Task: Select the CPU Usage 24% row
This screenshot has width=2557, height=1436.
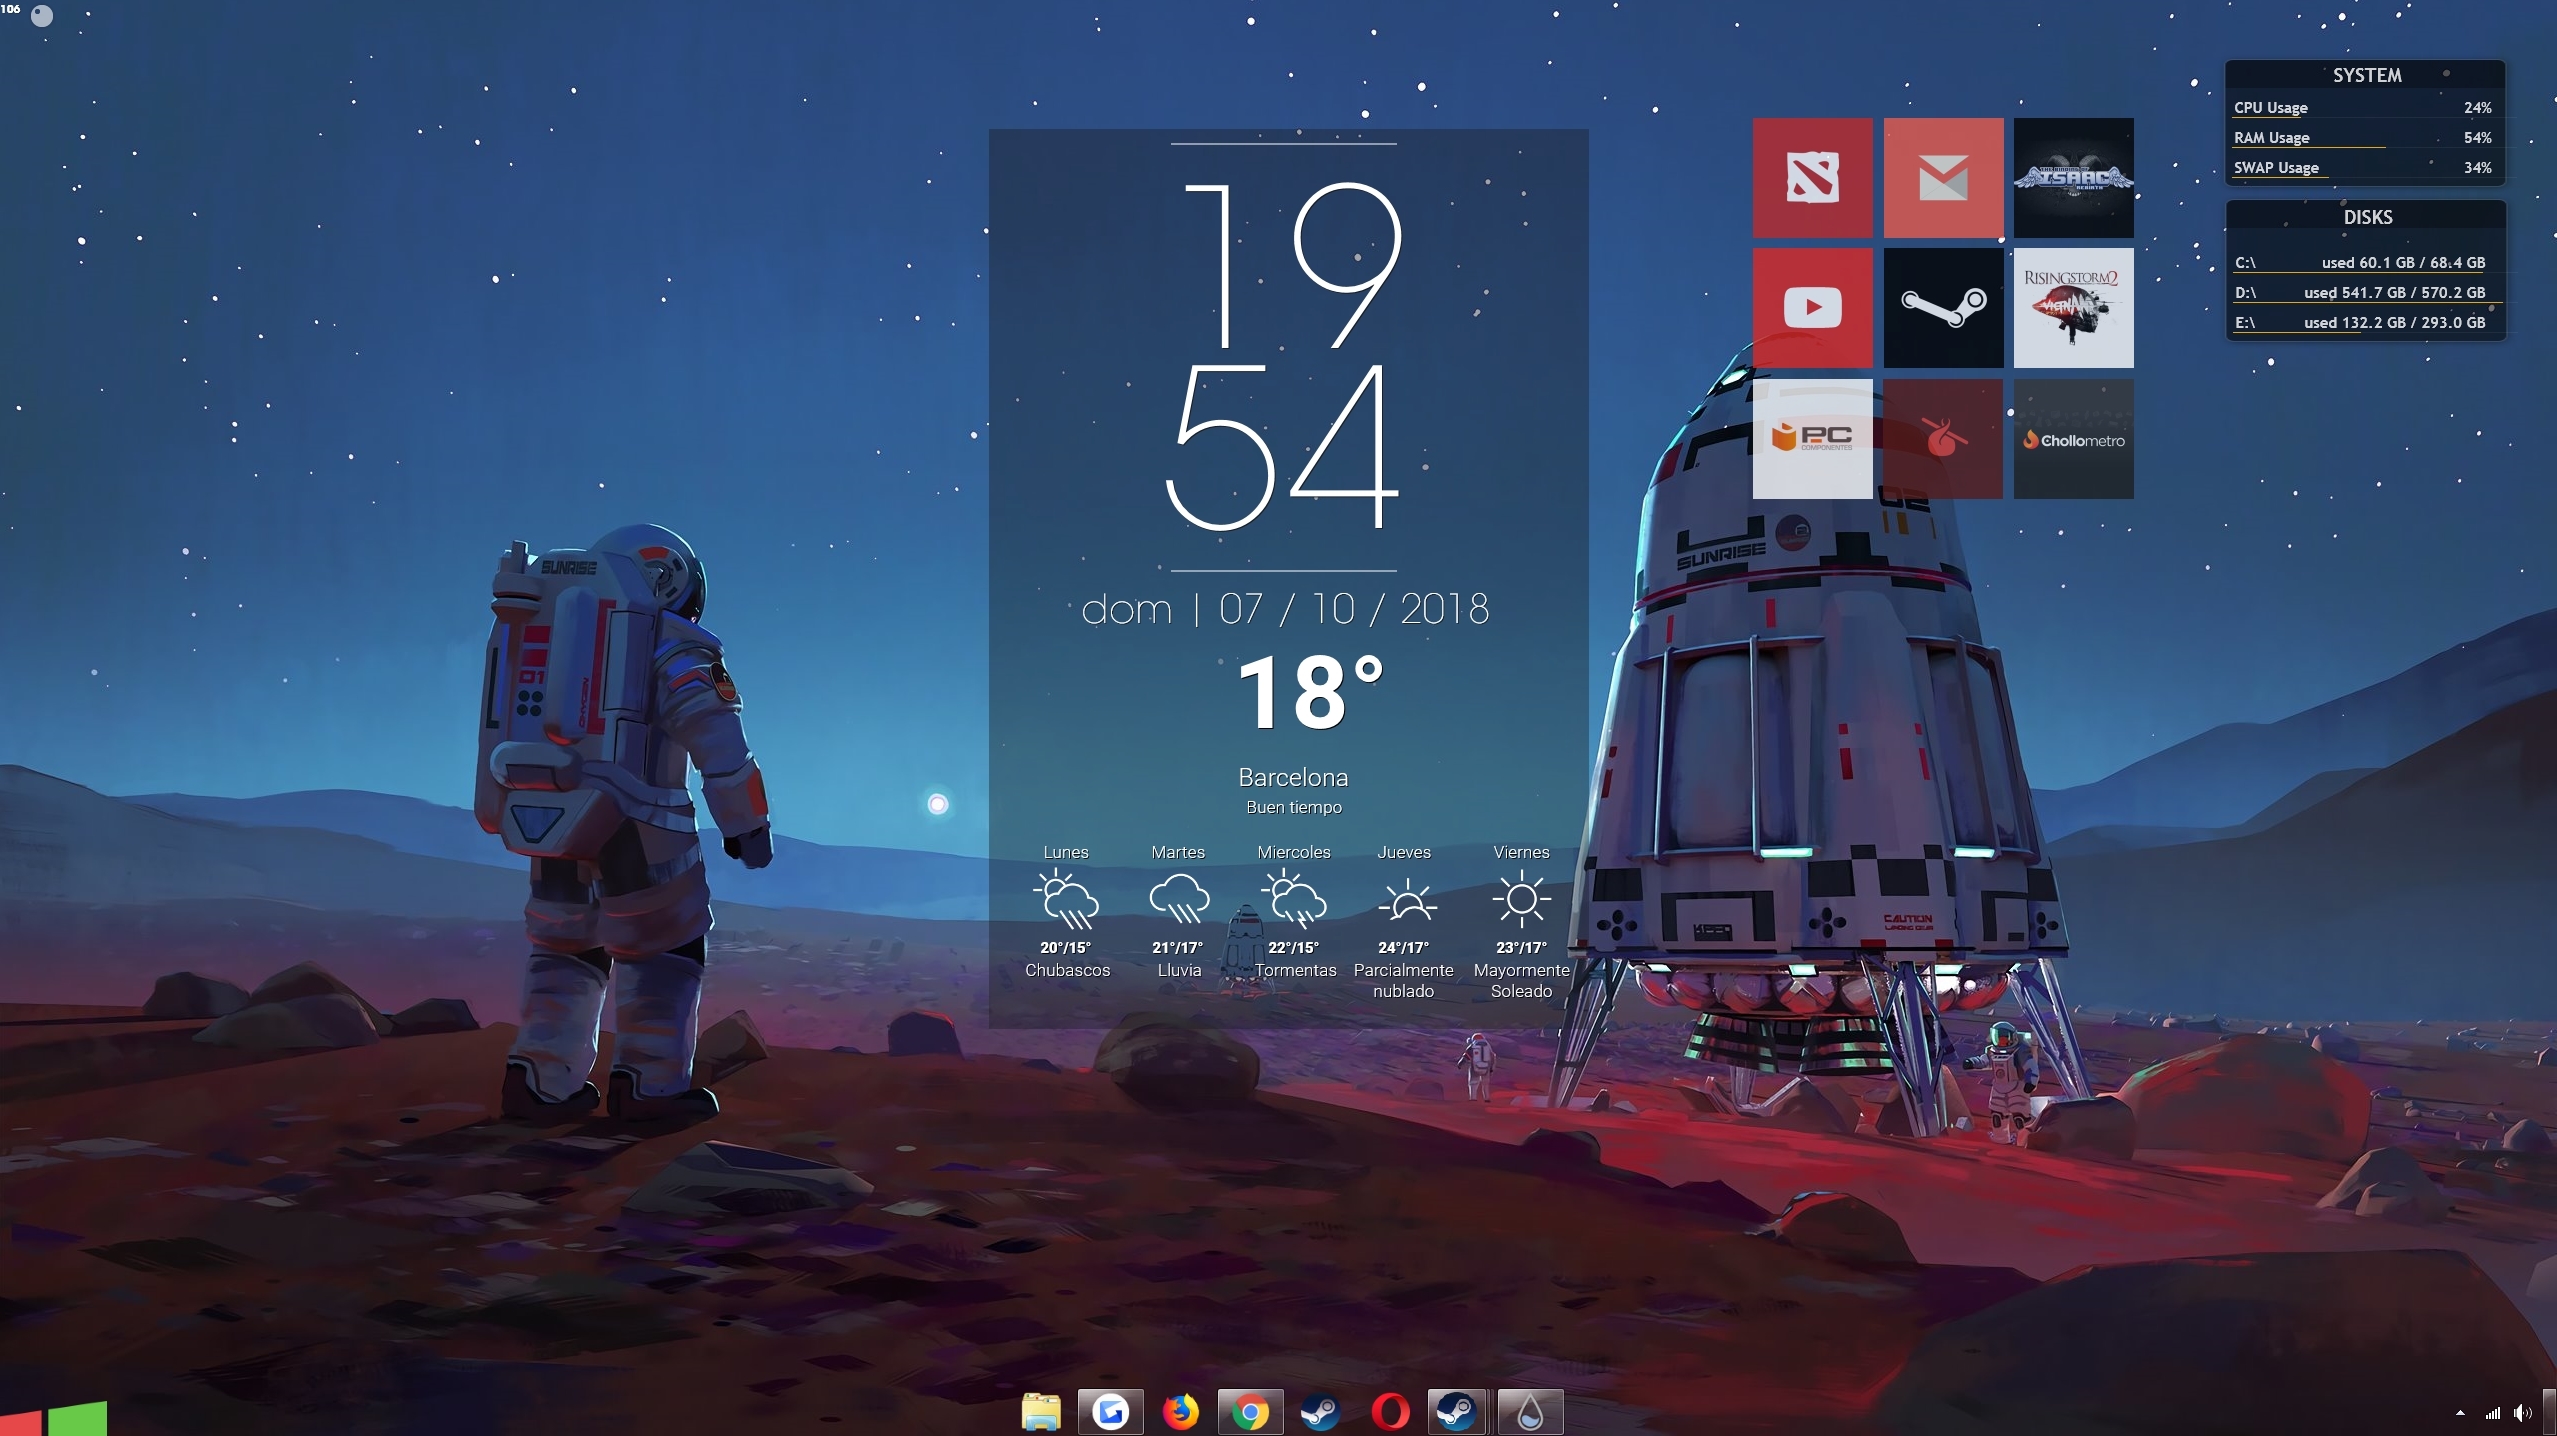Action: 2362,108
